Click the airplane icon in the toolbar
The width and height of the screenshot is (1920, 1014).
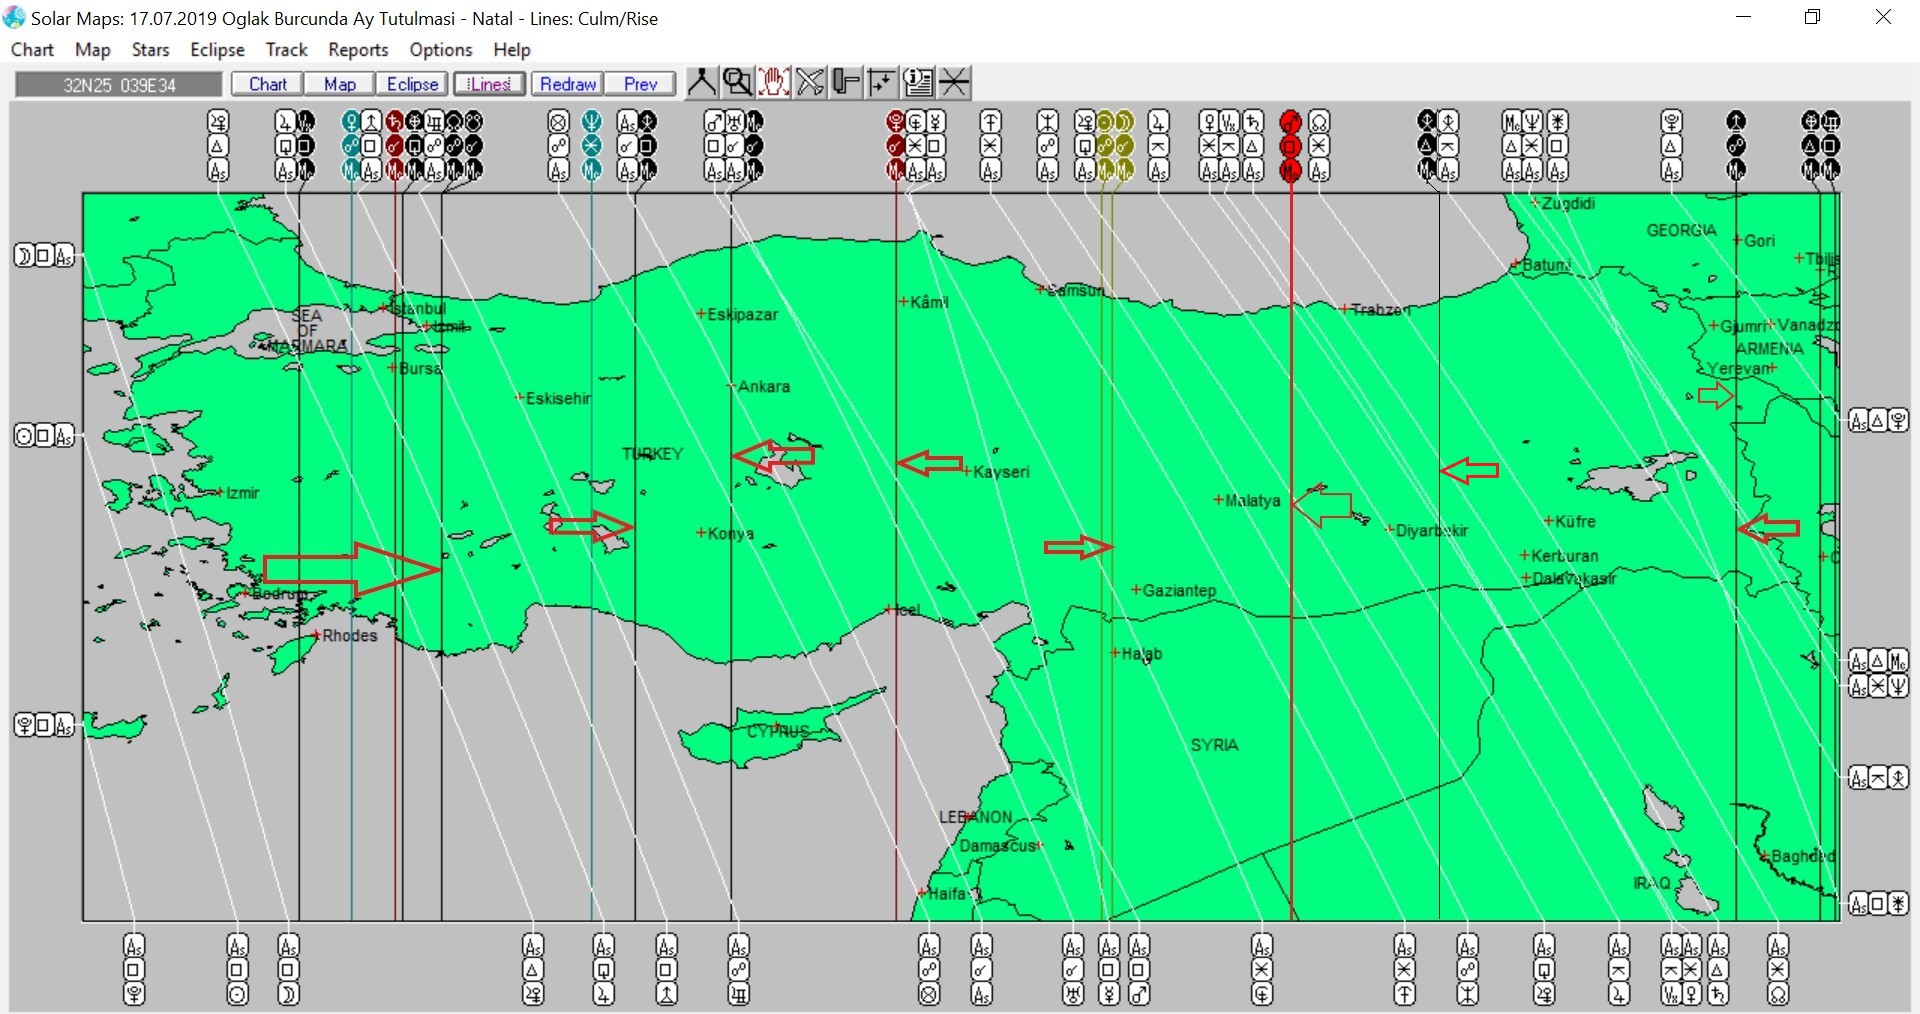click(x=810, y=83)
